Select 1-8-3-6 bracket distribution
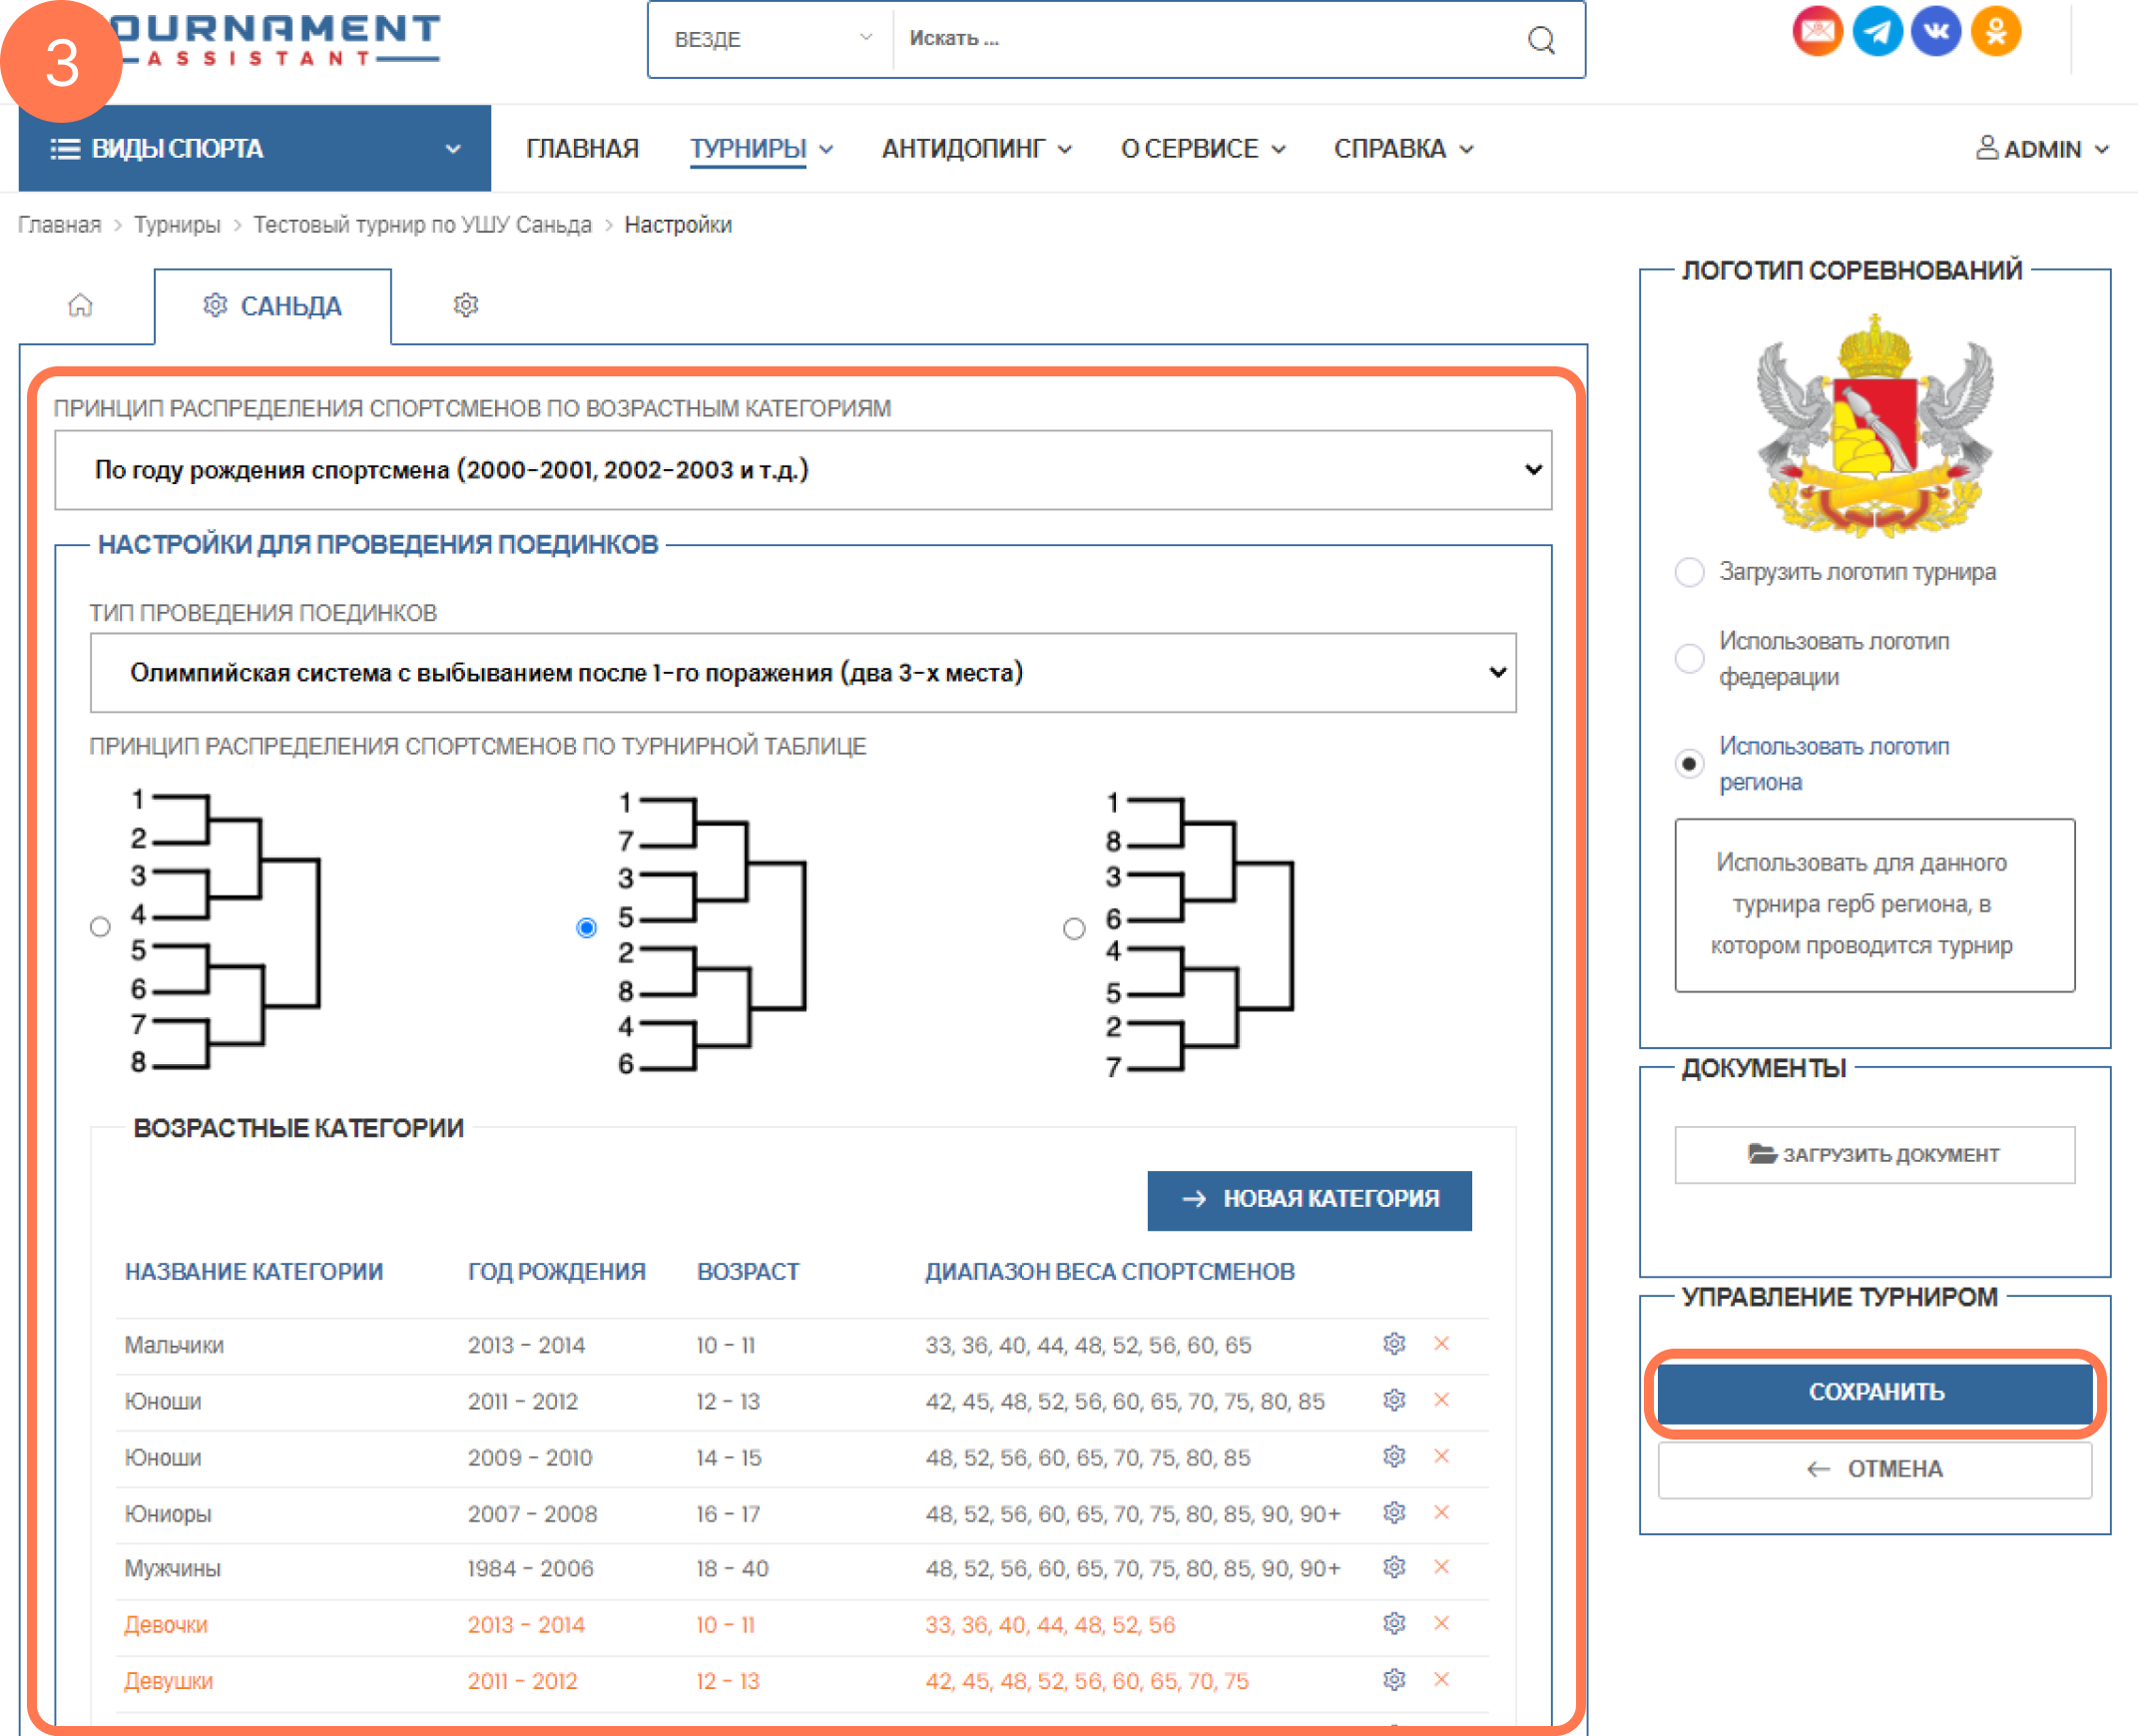The image size is (2138, 1736). 1074,929
